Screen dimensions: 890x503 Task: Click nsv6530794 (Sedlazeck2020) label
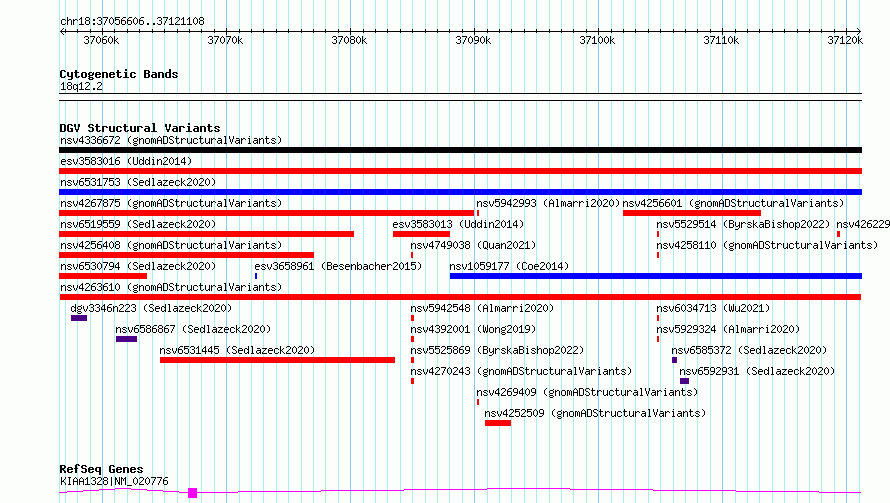(x=138, y=266)
